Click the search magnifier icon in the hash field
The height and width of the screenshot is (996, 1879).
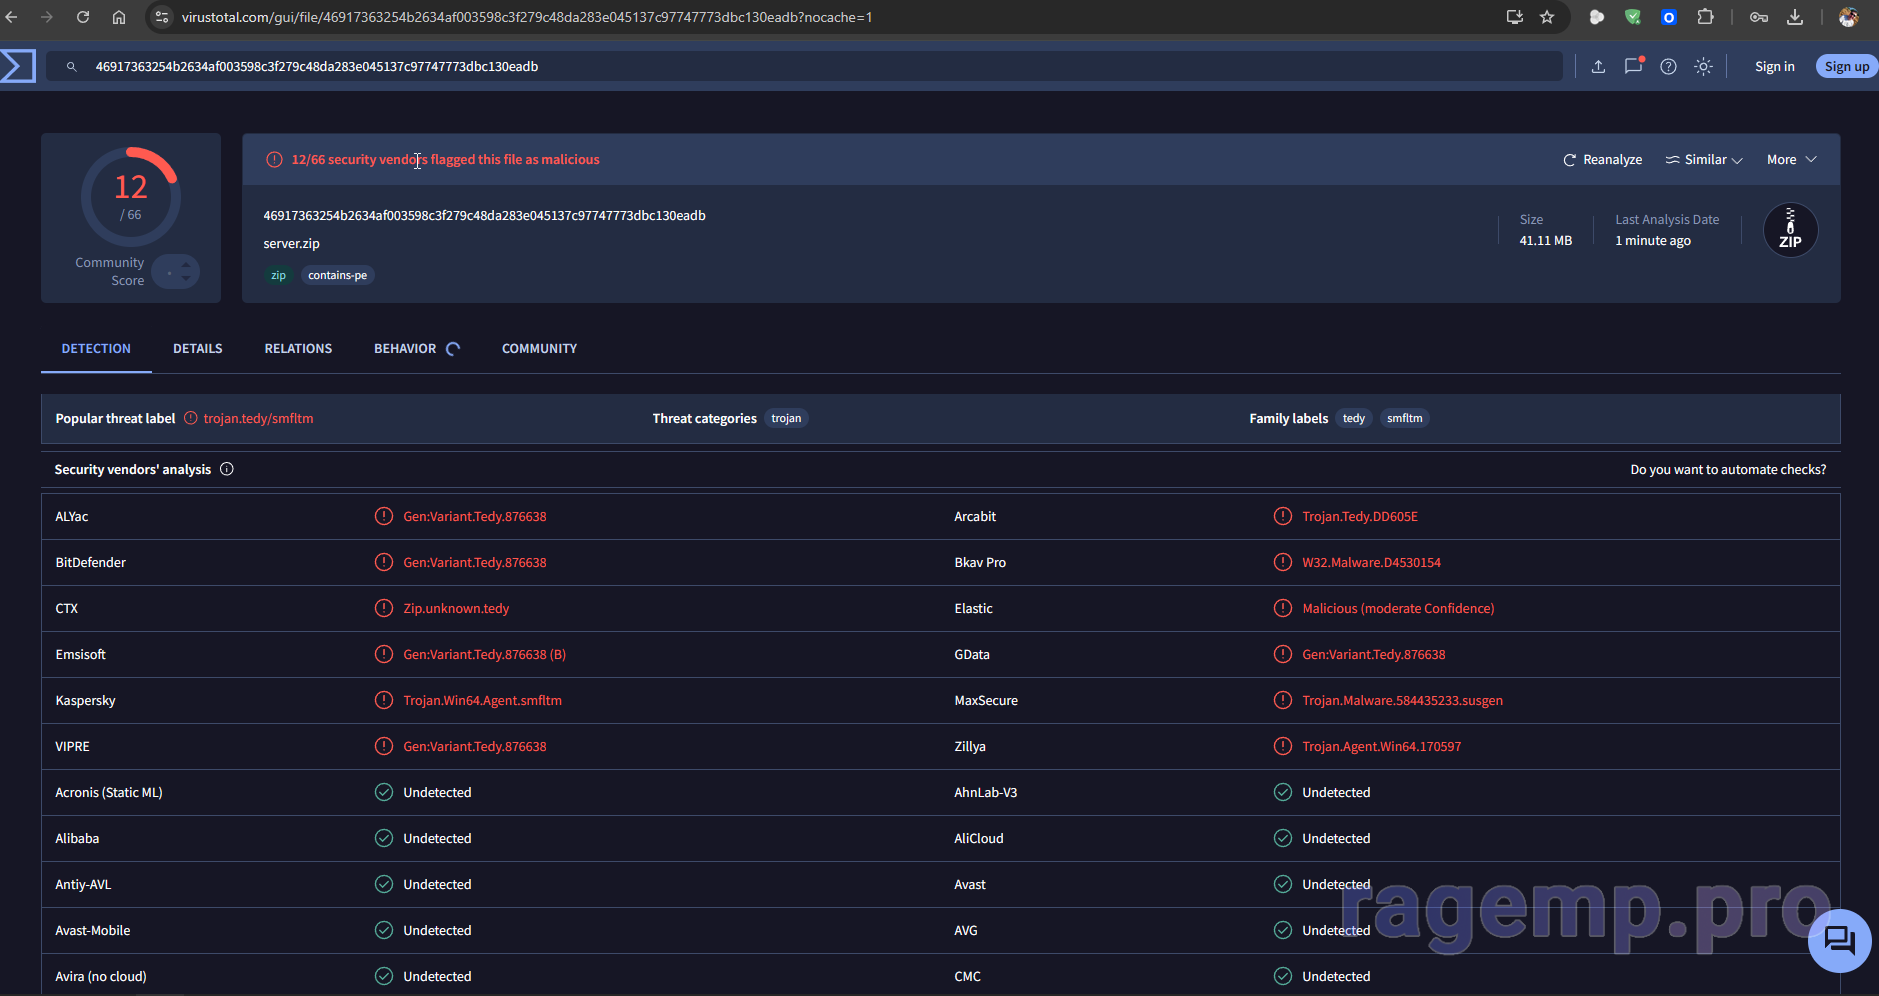tap(72, 67)
